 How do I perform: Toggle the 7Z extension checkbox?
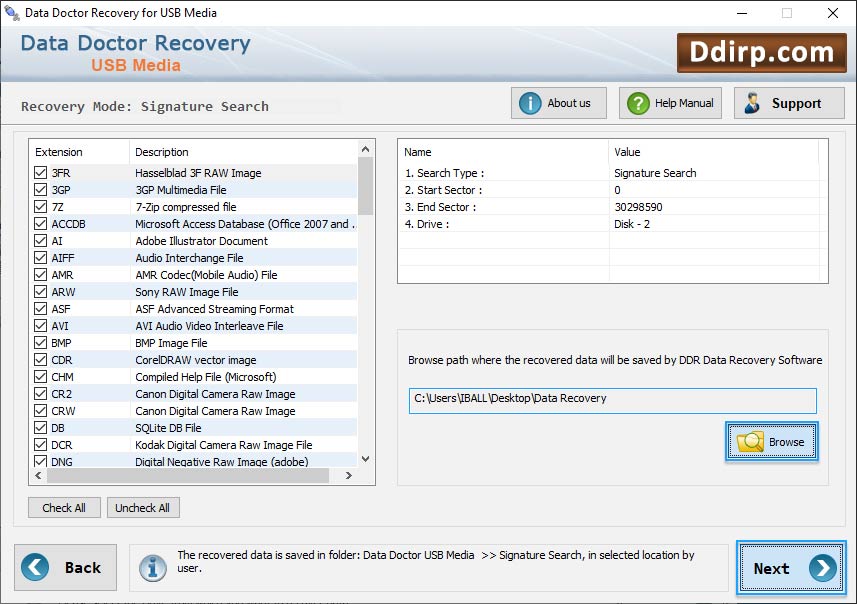pyautogui.click(x=40, y=207)
